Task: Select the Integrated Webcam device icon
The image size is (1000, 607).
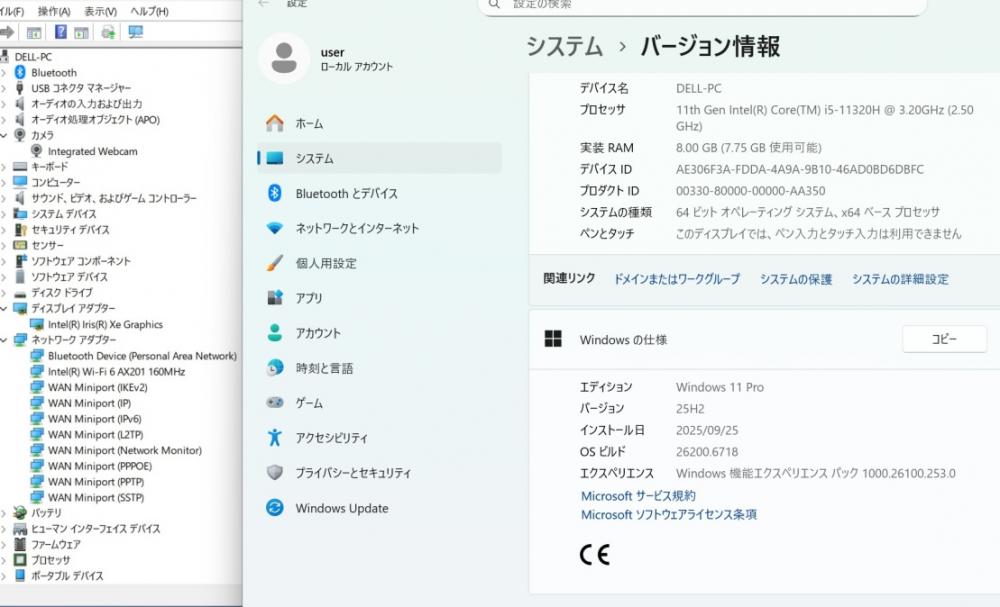Action: [x=37, y=151]
